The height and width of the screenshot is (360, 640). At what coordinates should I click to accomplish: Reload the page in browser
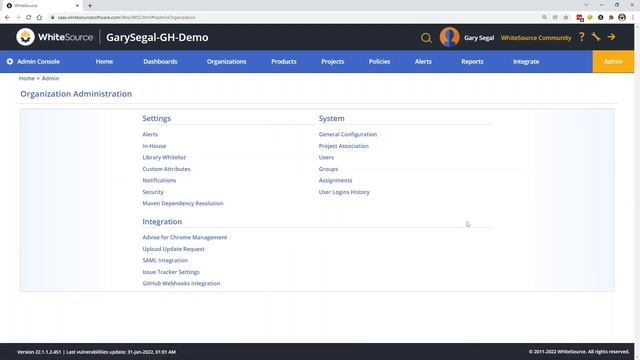tap(29, 18)
